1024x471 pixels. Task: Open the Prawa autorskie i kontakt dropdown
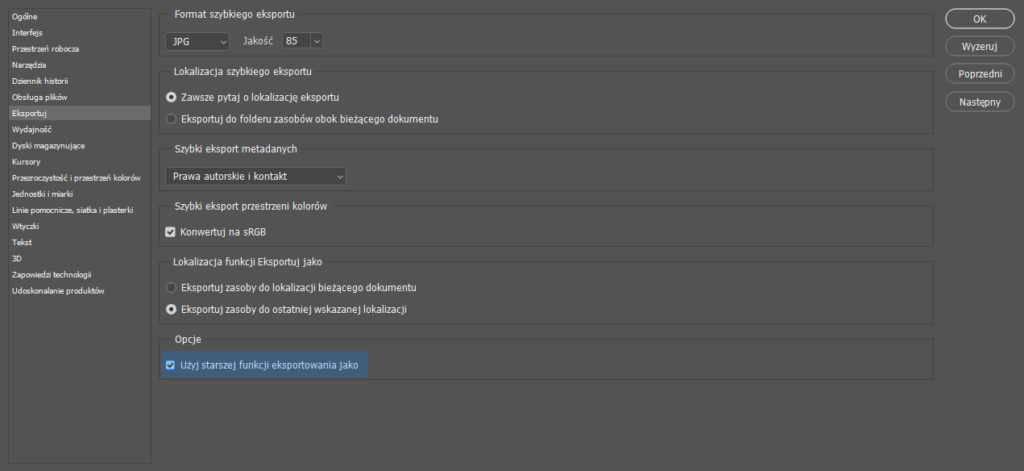click(255, 176)
